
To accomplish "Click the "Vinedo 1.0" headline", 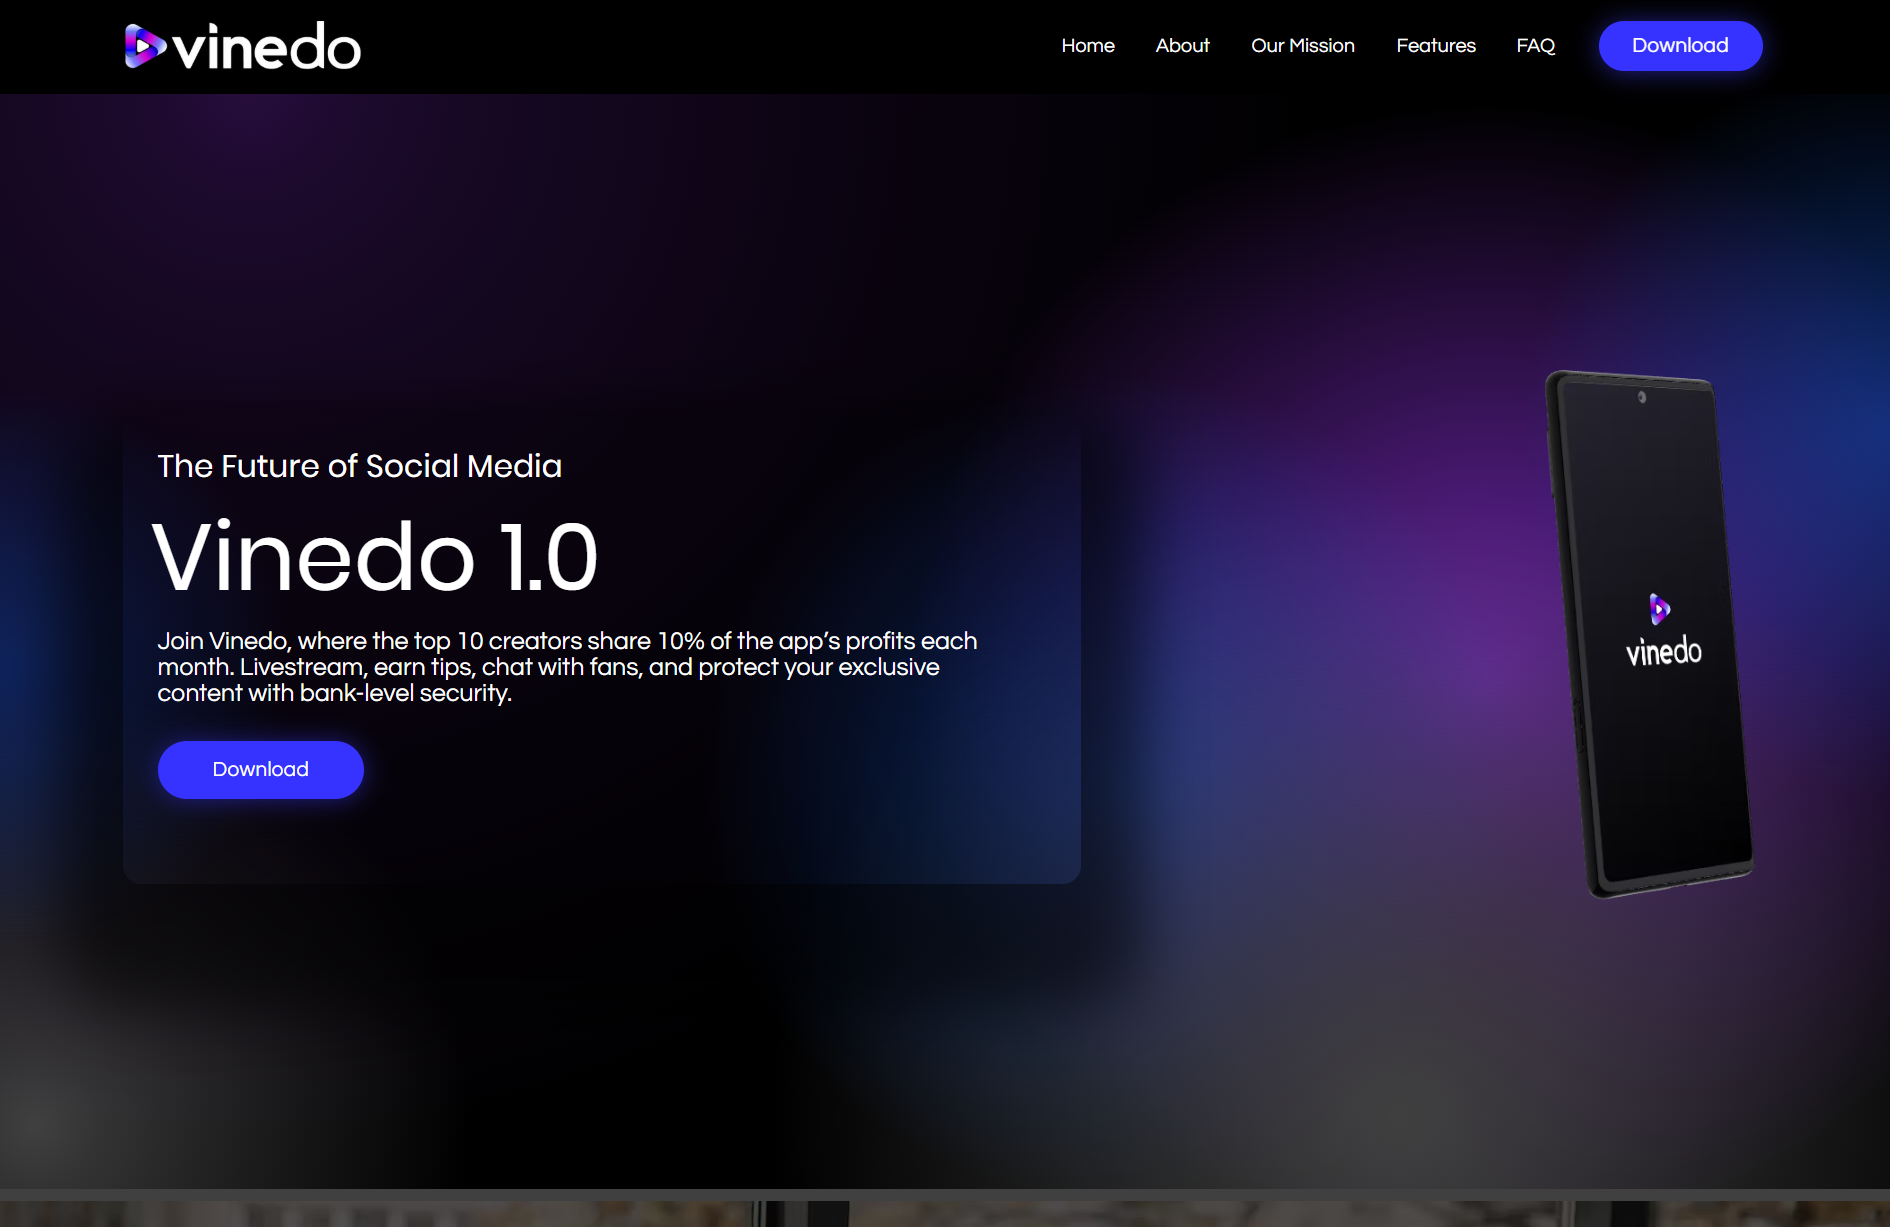I will click(375, 557).
